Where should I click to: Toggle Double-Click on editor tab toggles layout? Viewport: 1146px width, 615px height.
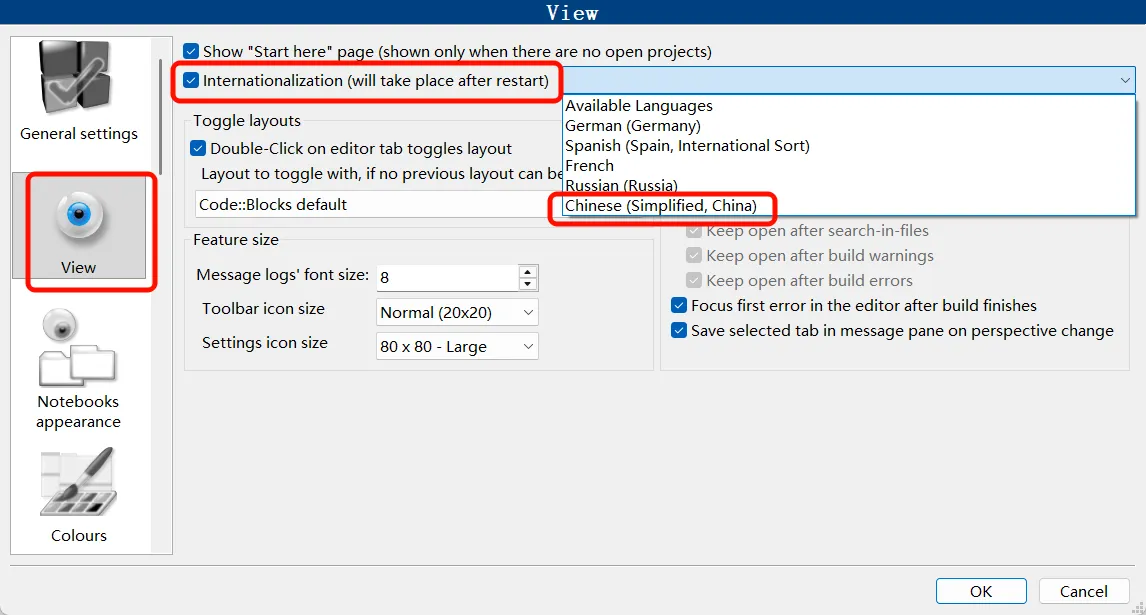pyautogui.click(x=198, y=148)
